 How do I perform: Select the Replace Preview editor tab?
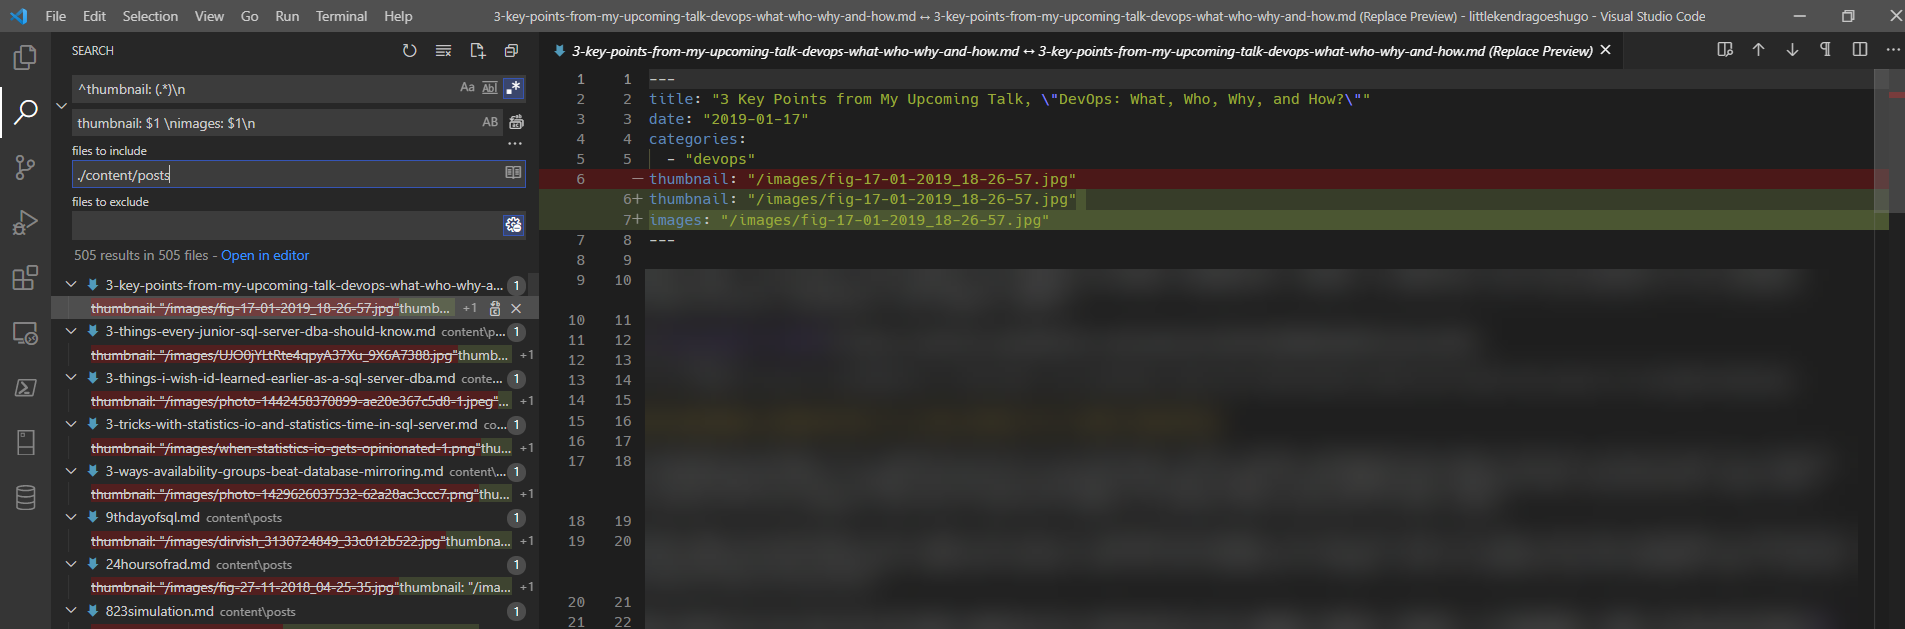pyautogui.click(x=1081, y=51)
